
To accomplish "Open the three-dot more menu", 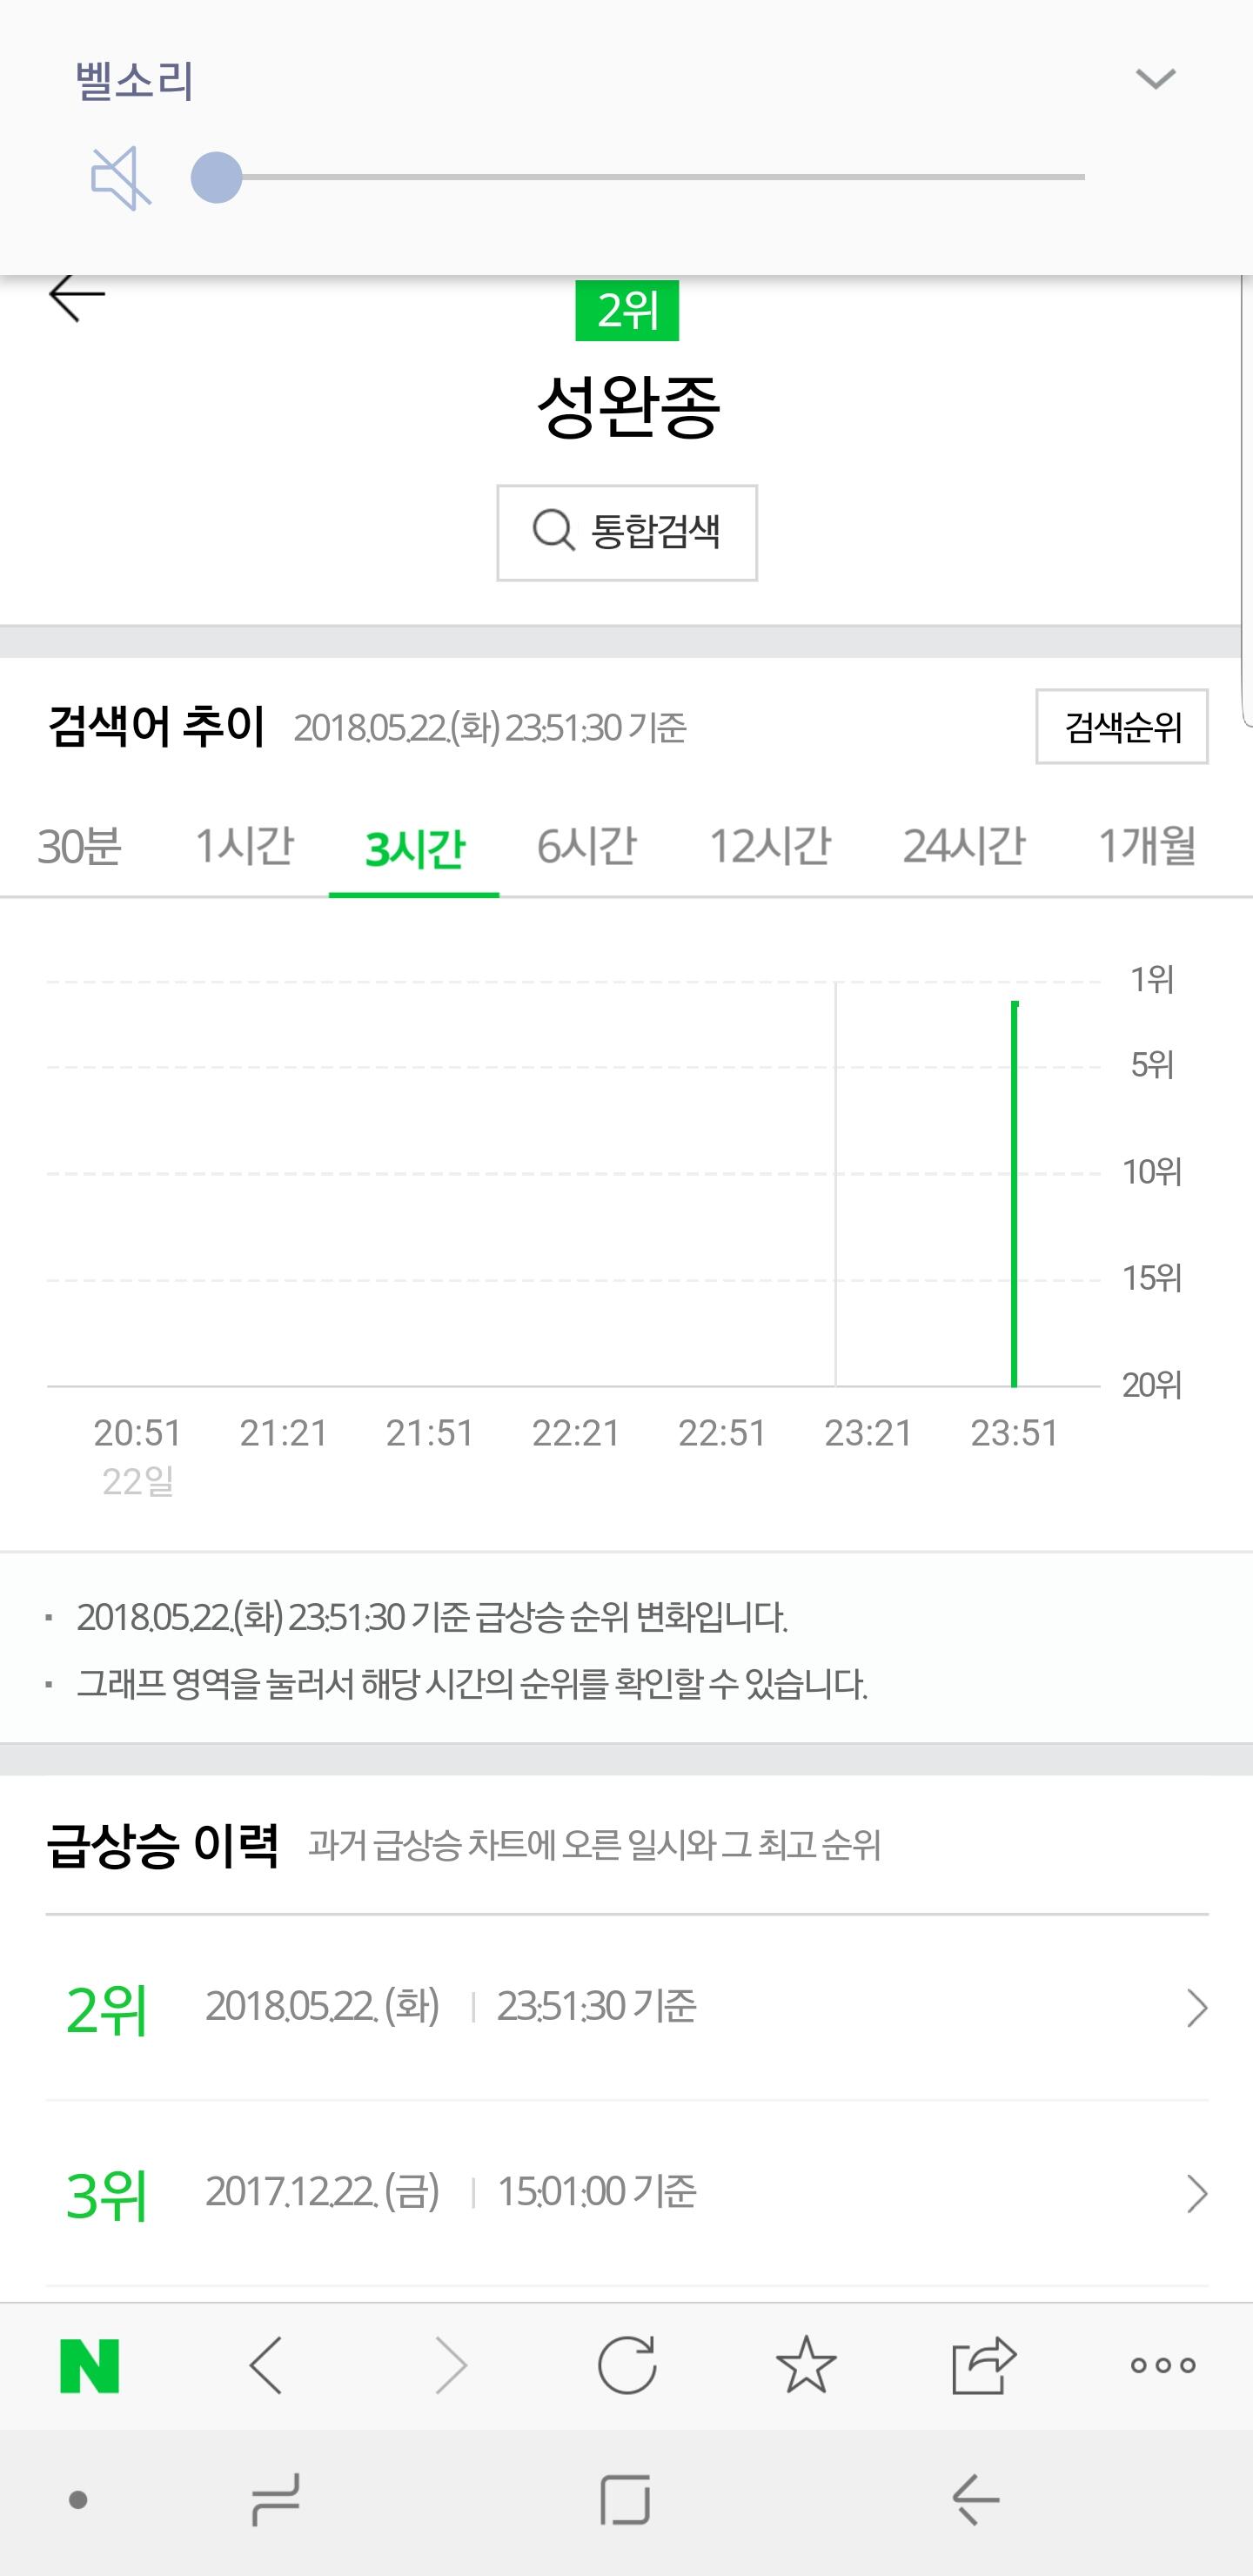I will click(x=1163, y=2366).
